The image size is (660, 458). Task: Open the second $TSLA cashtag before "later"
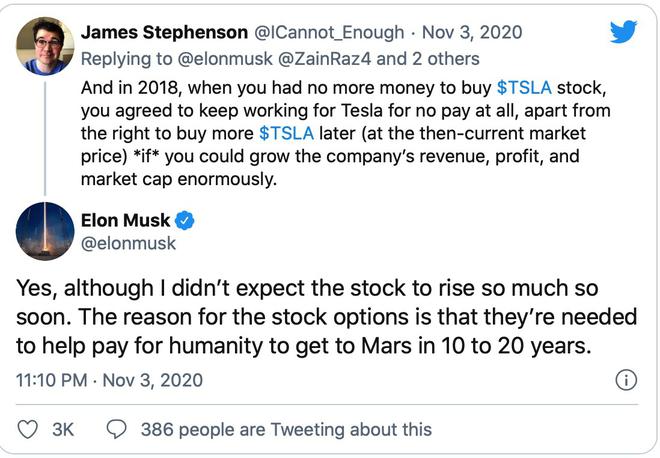pos(289,134)
